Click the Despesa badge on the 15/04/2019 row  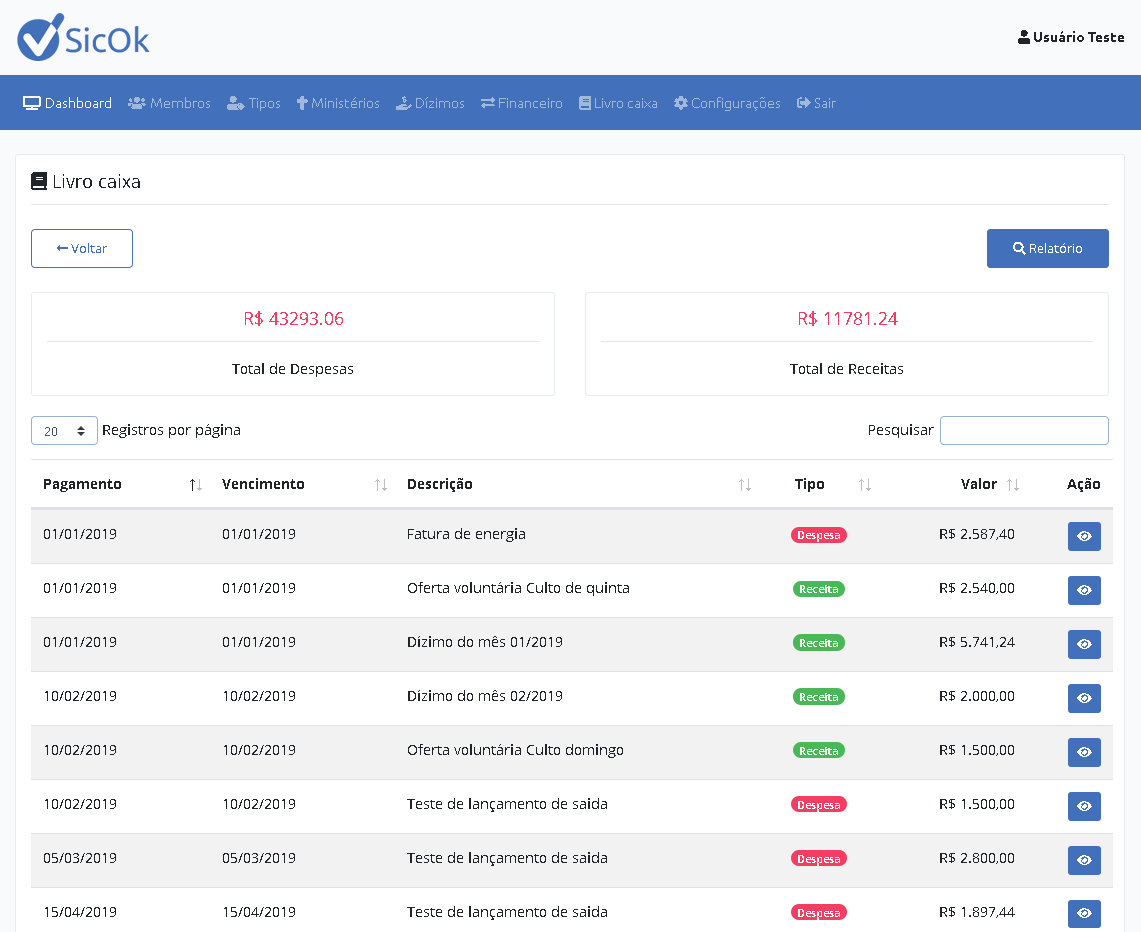(819, 912)
